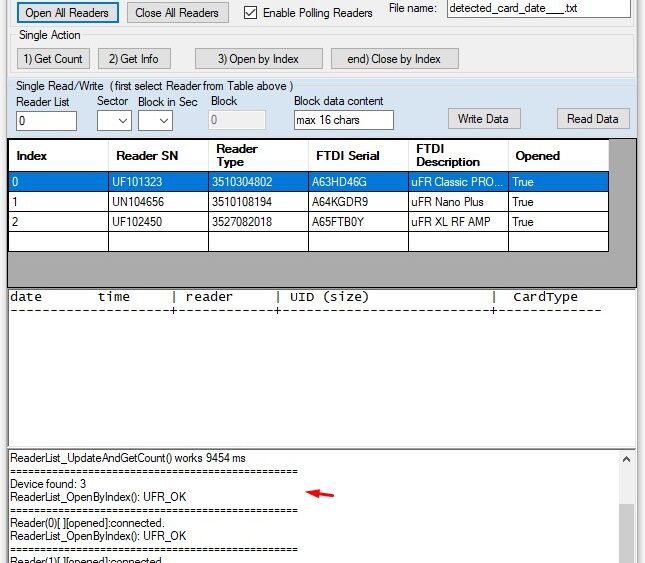Toggle the Enable Polling Readers checkbox

pyautogui.click(x=251, y=13)
